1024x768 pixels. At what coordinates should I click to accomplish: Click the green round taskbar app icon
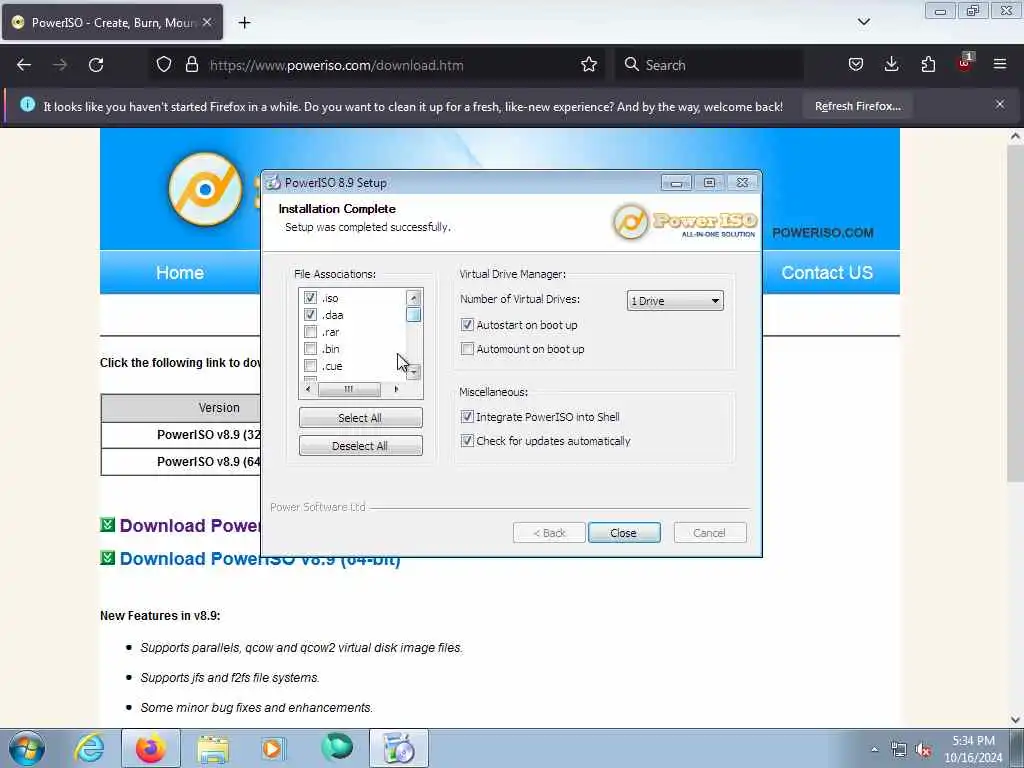coord(337,747)
